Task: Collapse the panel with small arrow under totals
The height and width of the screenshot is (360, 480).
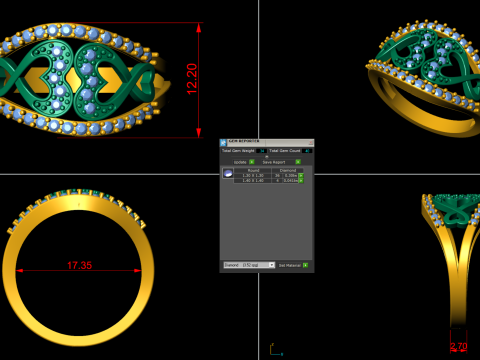Action: (267, 156)
